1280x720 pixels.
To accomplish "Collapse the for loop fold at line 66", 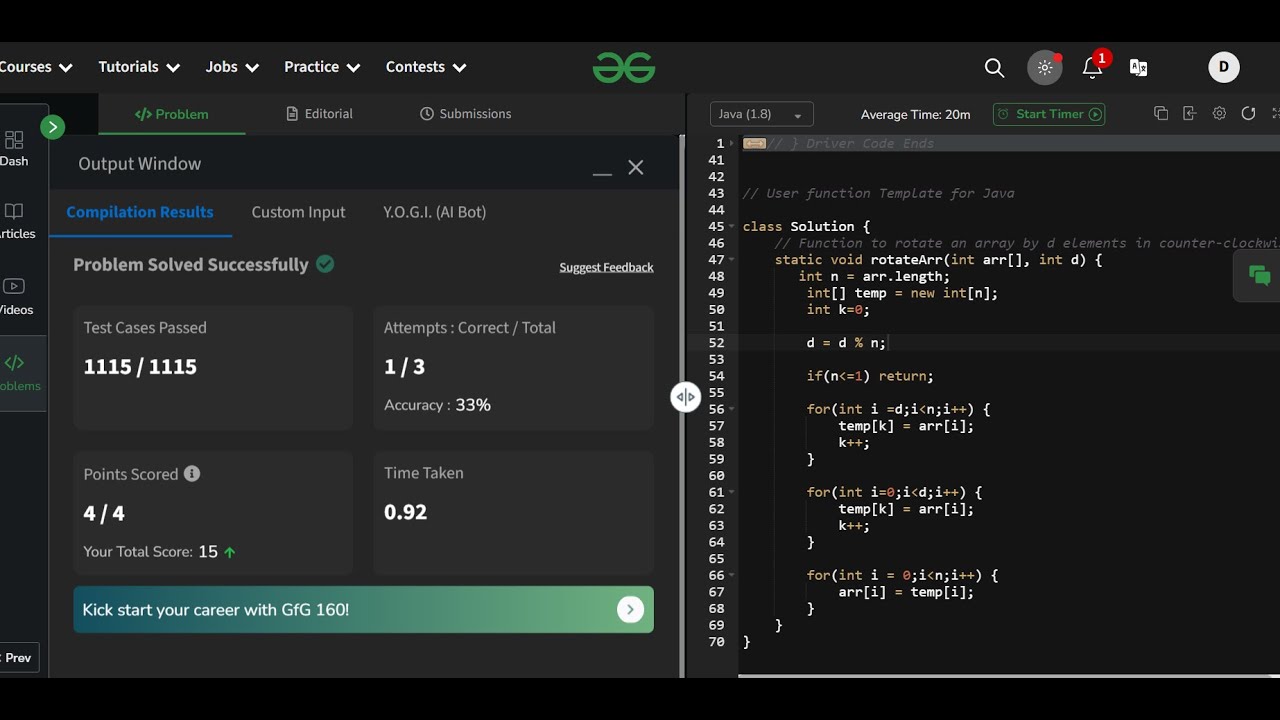I will click(732, 575).
